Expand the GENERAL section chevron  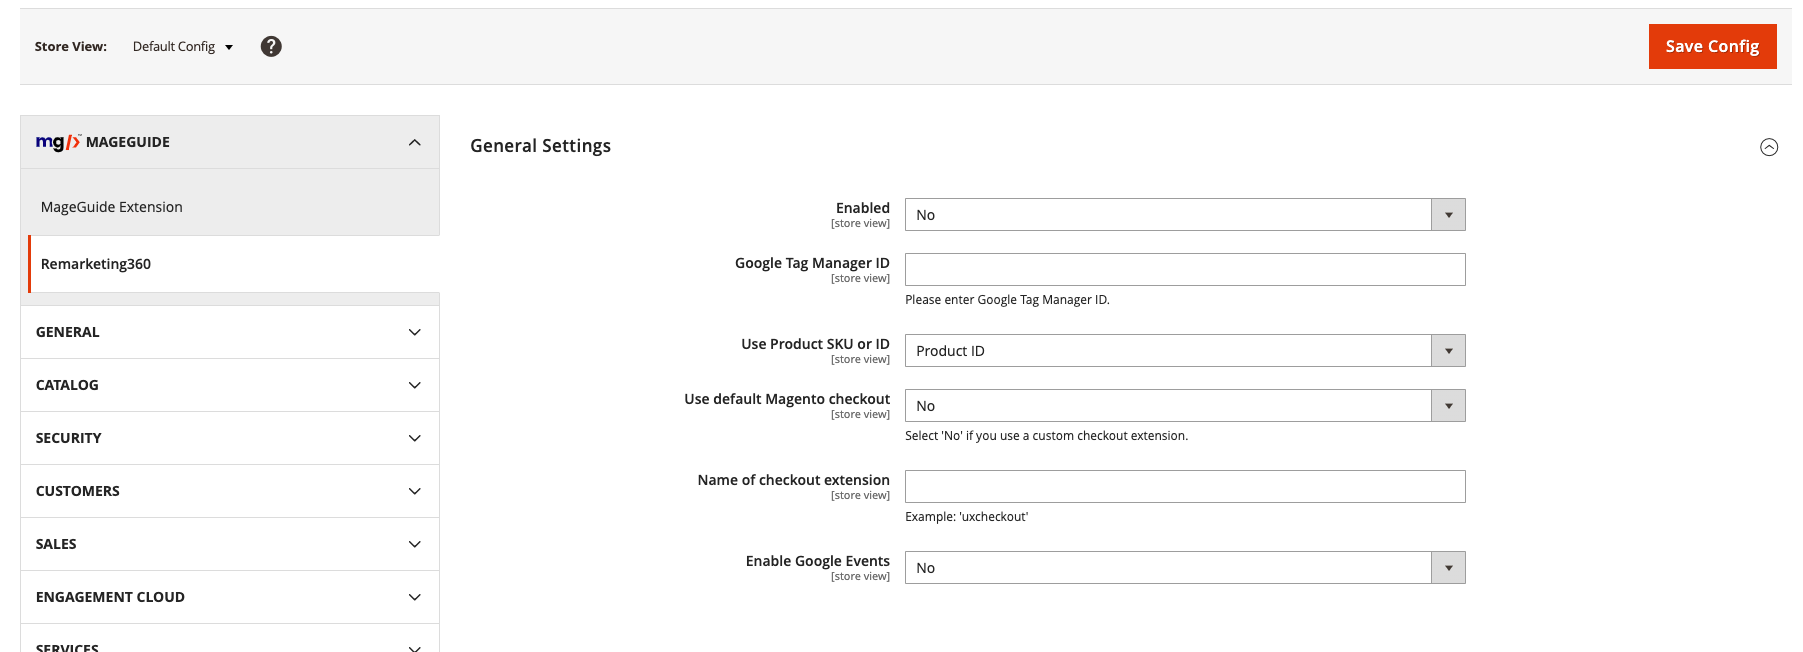pyautogui.click(x=415, y=332)
